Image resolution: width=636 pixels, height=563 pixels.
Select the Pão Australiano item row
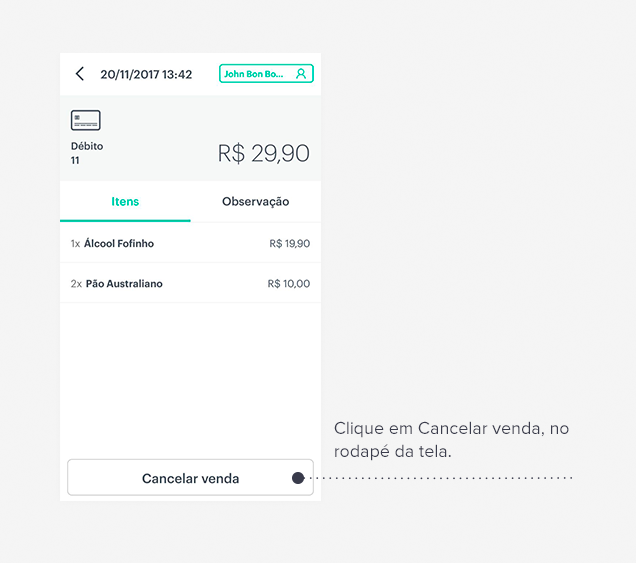pyautogui.click(x=190, y=283)
